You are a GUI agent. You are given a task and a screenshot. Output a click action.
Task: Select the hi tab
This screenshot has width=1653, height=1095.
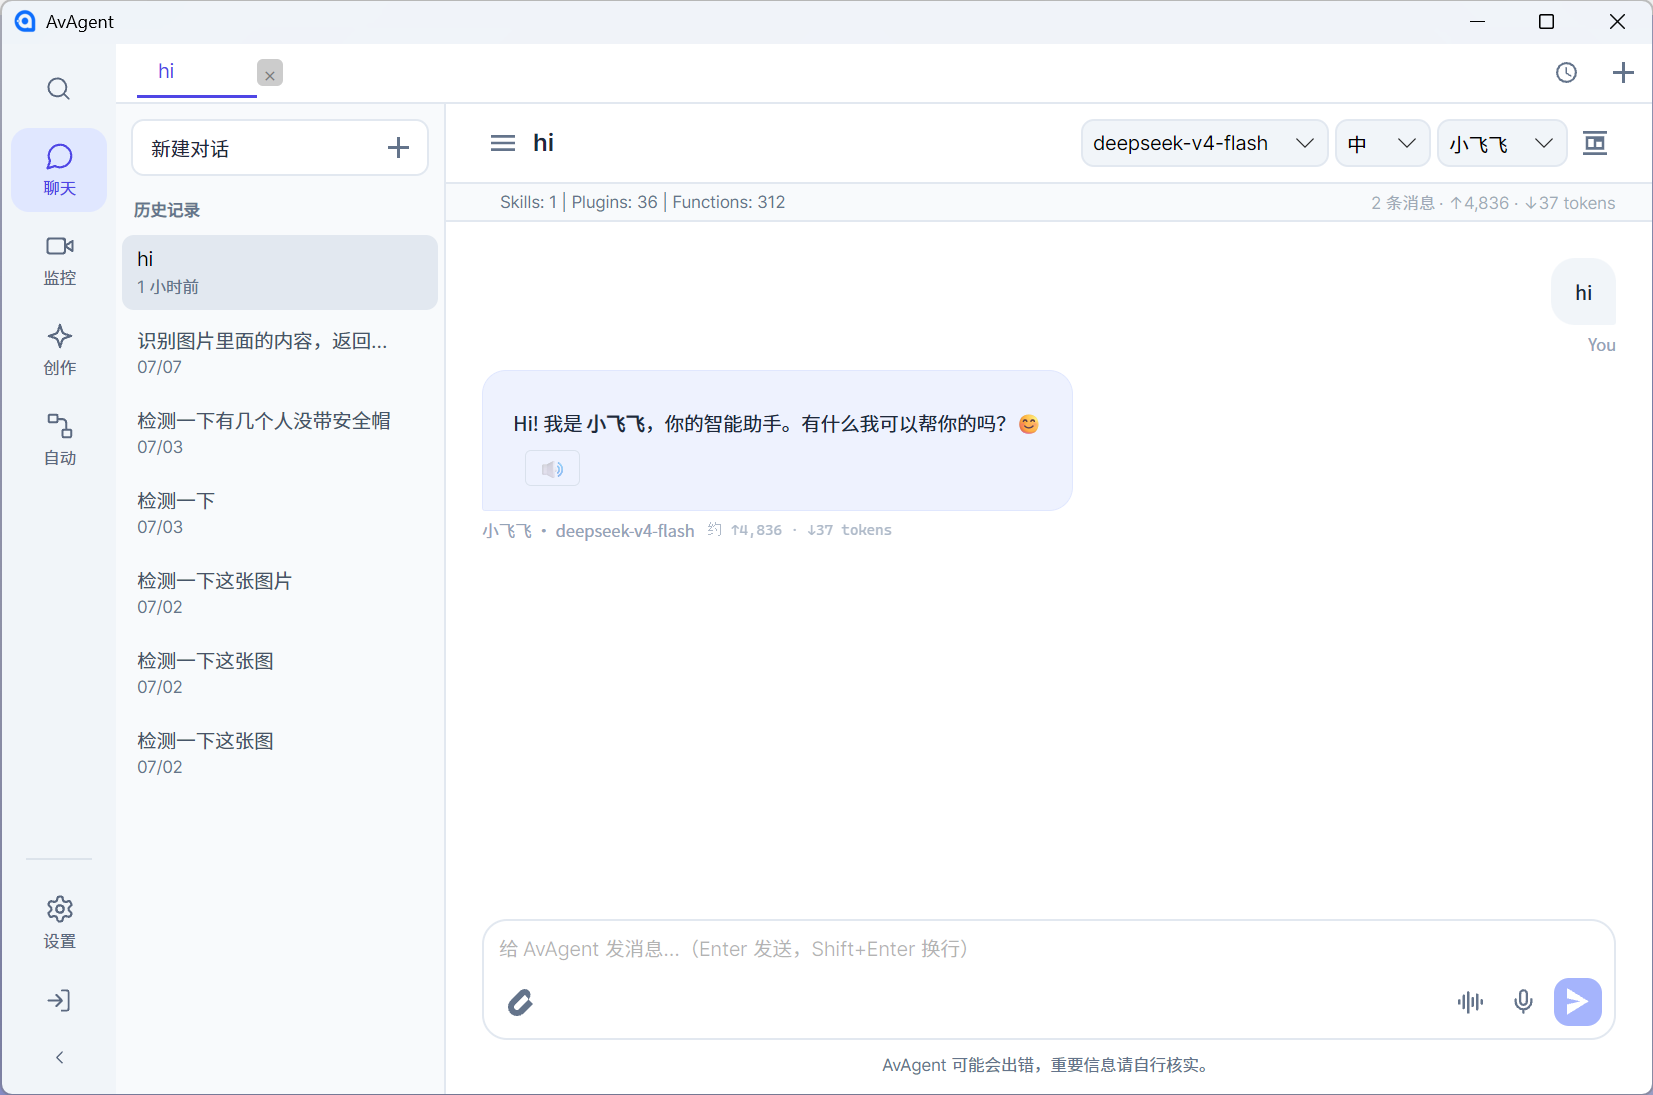click(x=197, y=71)
